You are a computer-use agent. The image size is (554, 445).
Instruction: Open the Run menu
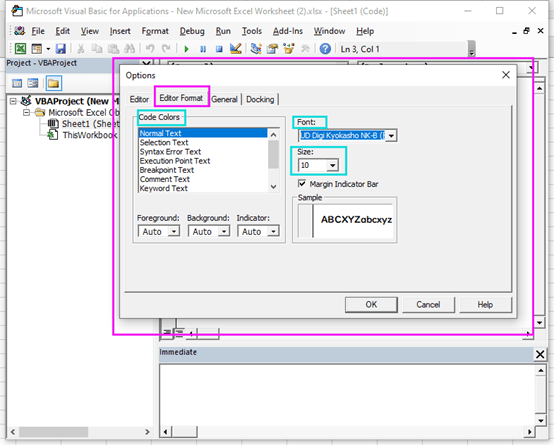coord(223,31)
